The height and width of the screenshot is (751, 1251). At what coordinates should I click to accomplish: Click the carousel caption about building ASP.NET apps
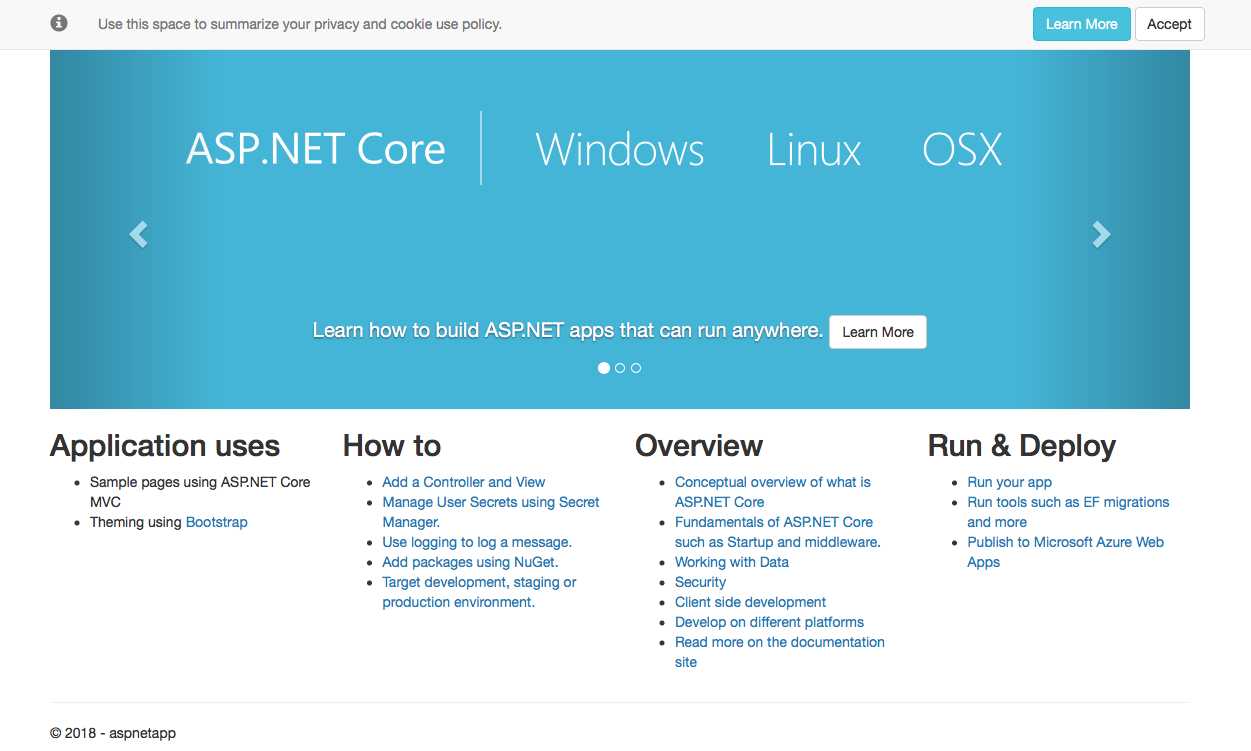pos(568,330)
